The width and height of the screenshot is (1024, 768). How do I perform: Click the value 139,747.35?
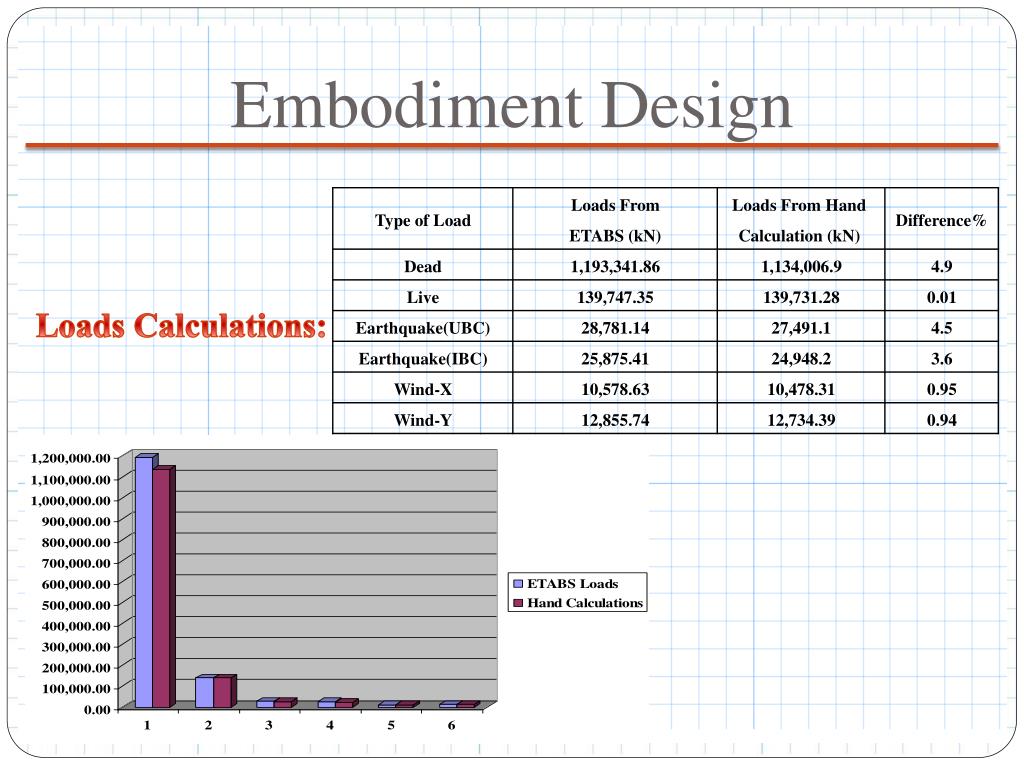[615, 297]
